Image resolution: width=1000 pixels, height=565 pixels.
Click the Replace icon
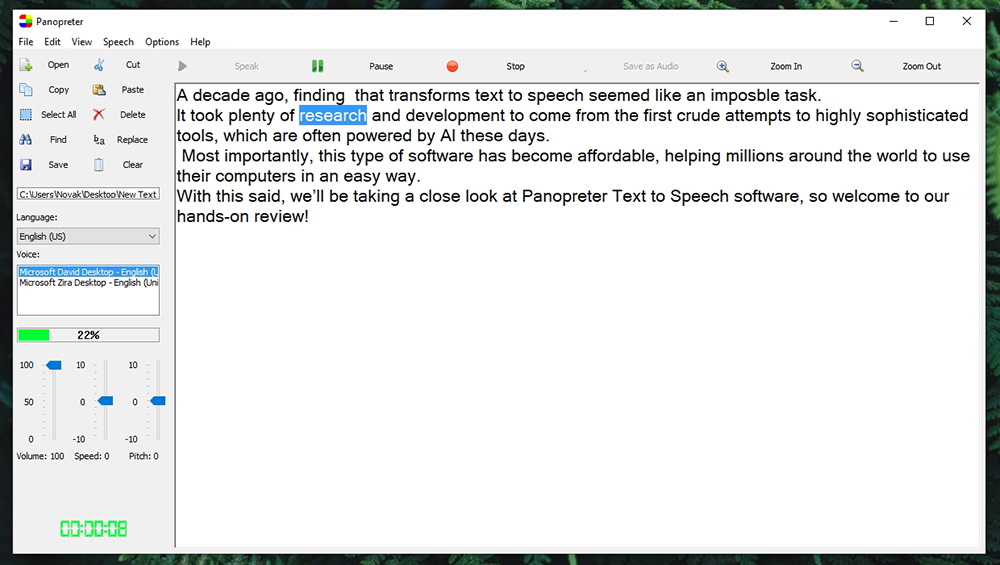click(x=99, y=140)
